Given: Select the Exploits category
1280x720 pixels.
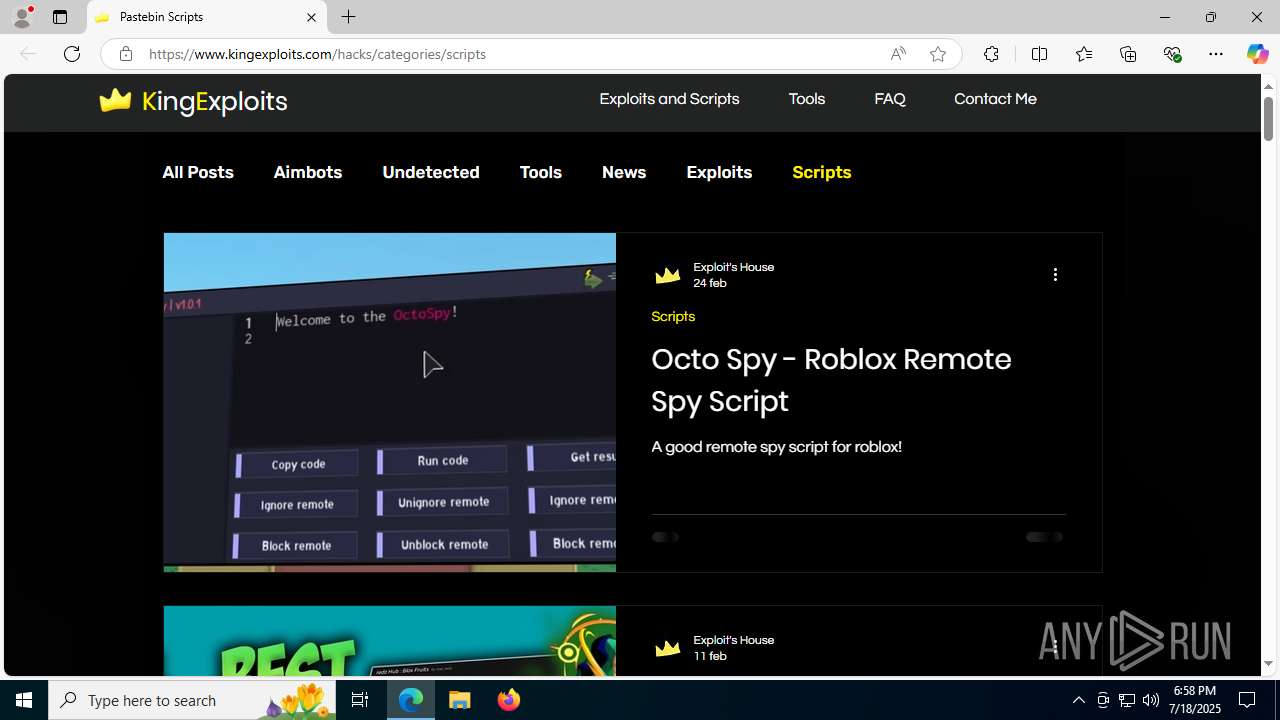Looking at the screenshot, I should [719, 172].
